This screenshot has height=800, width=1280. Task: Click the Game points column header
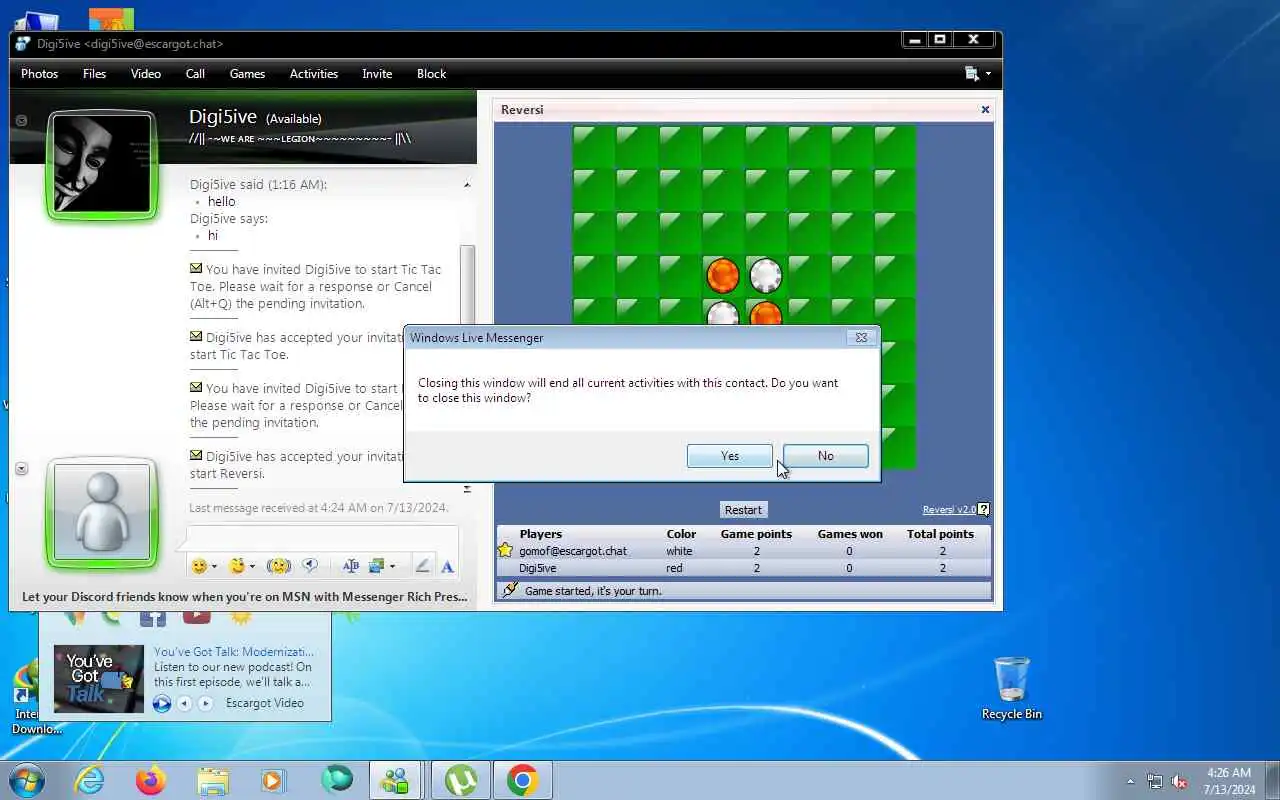pyautogui.click(x=756, y=534)
